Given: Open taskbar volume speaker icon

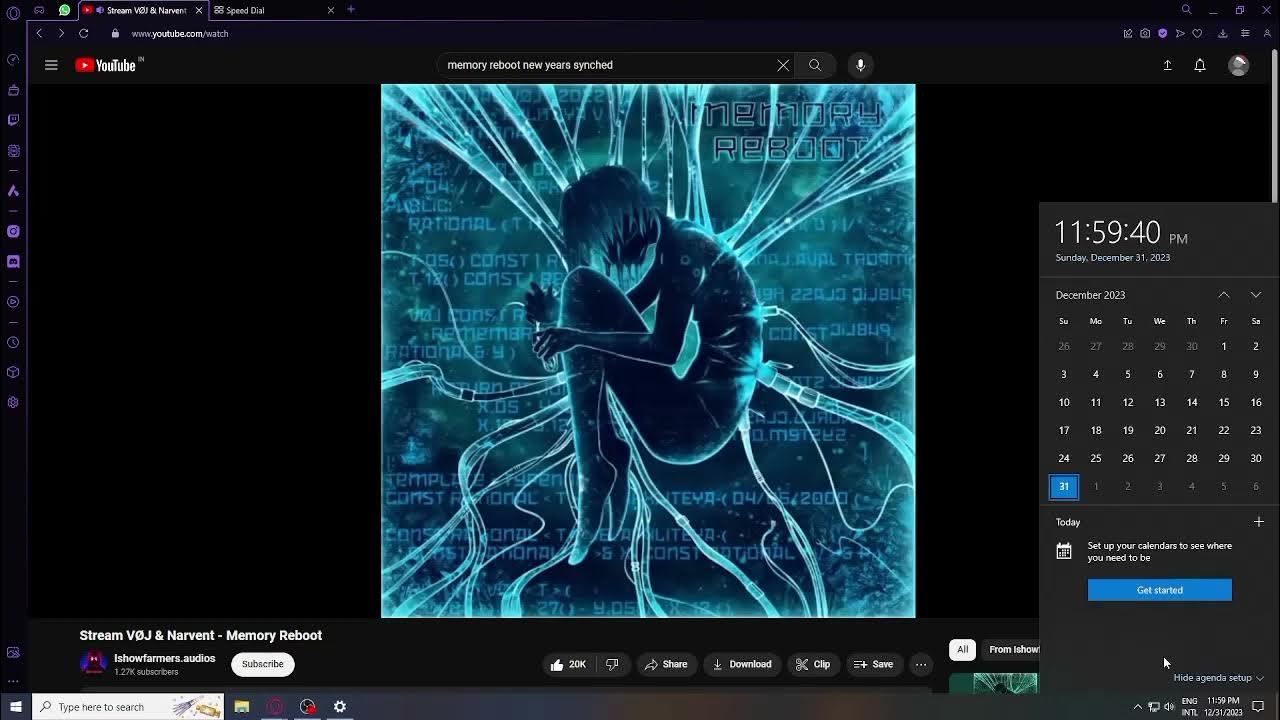Looking at the screenshot, I should [1169, 707].
